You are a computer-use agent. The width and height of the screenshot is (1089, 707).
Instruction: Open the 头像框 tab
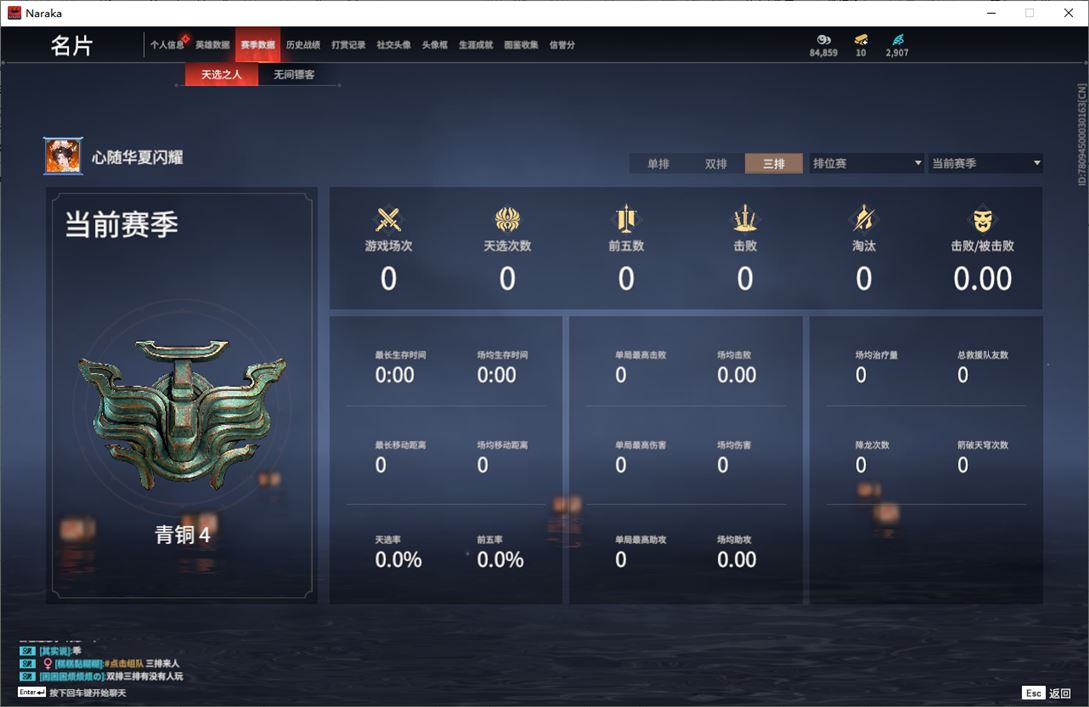pyautogui.click(x=434, y=45)
